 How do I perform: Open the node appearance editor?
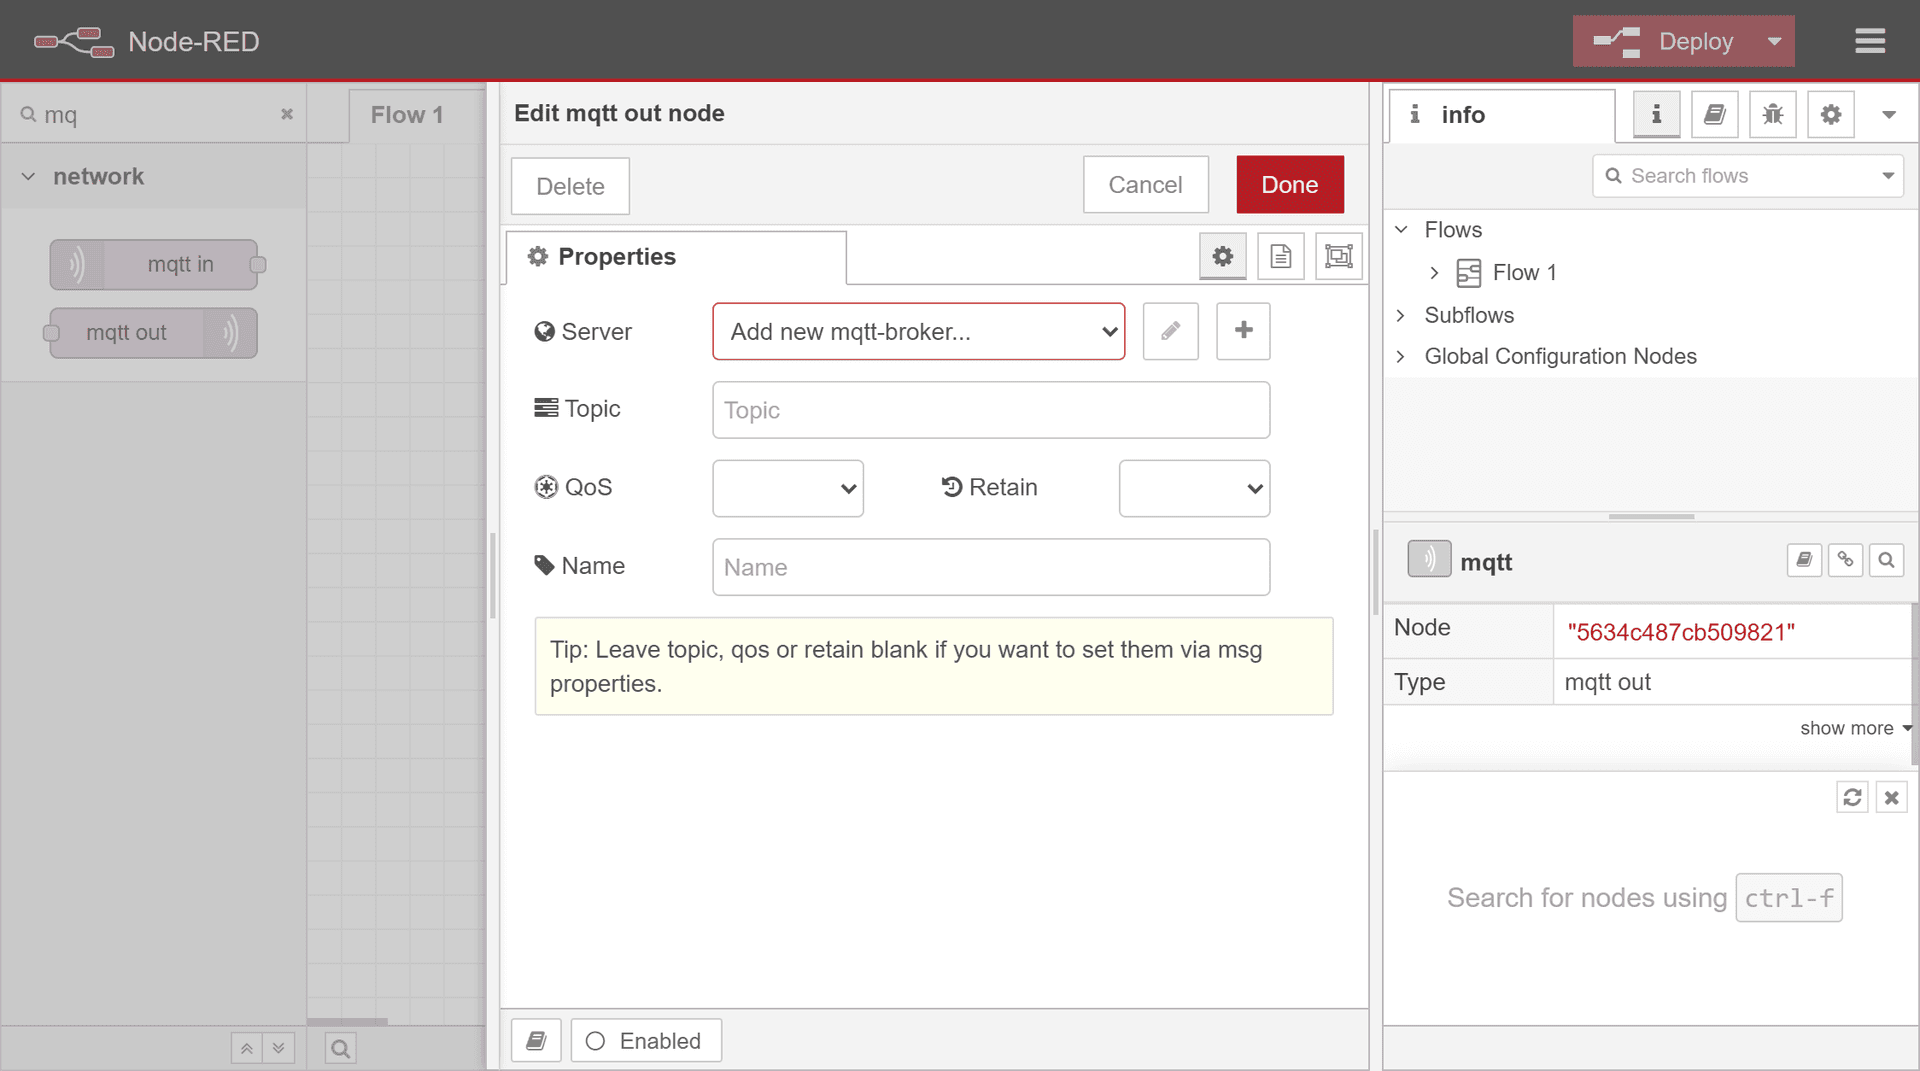tap(1338, 256)
